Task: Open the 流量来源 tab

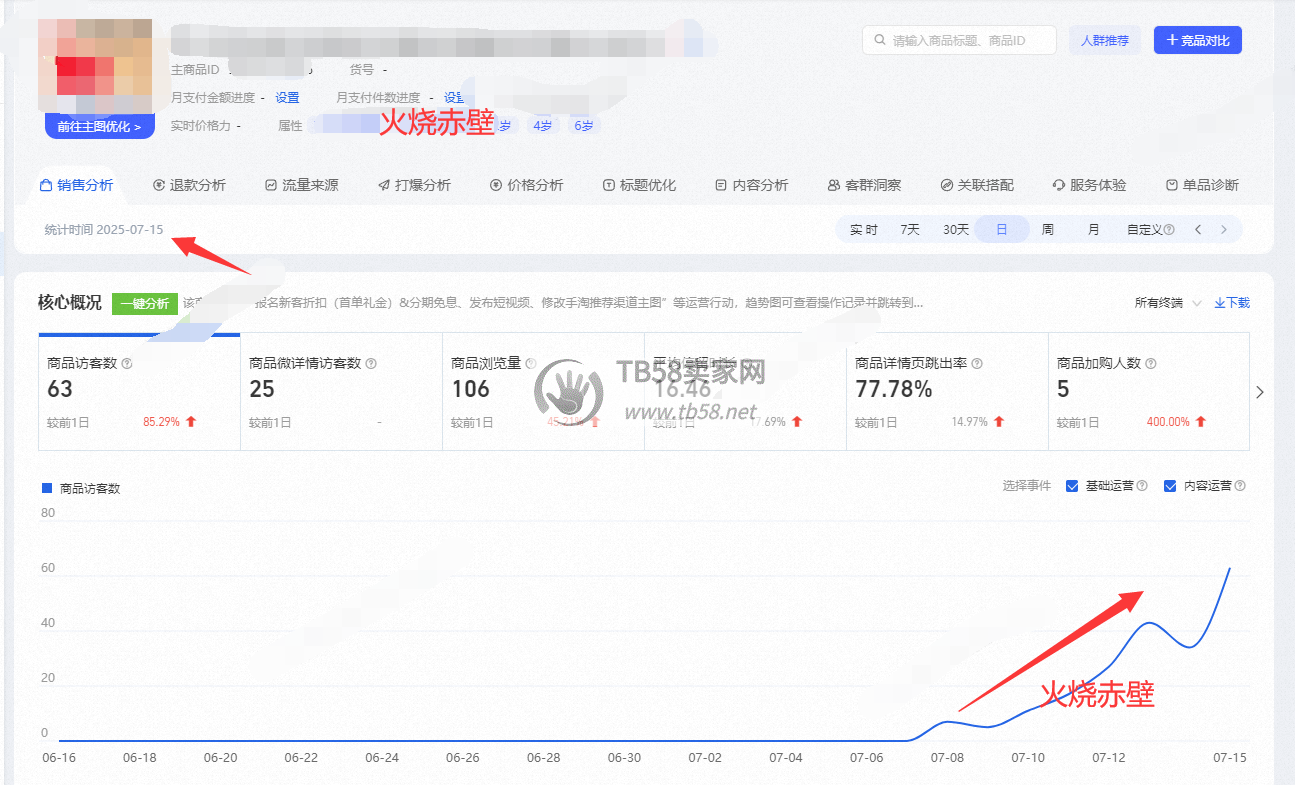Action: 301,185
